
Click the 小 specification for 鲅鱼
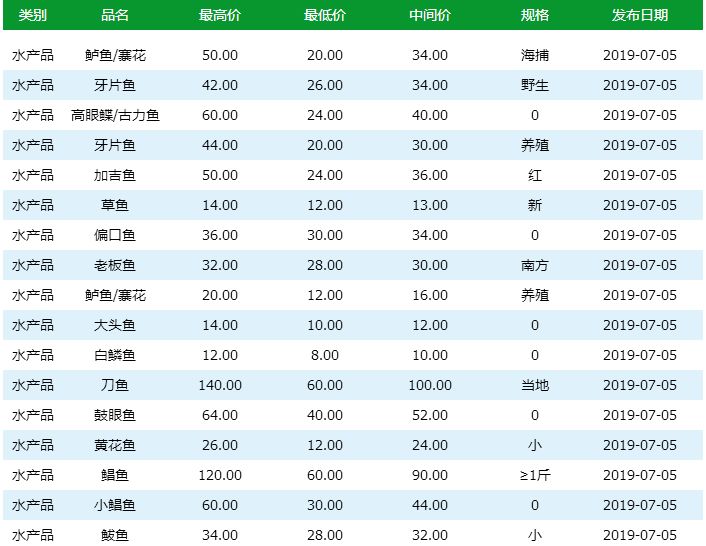[x=535, y=535]
